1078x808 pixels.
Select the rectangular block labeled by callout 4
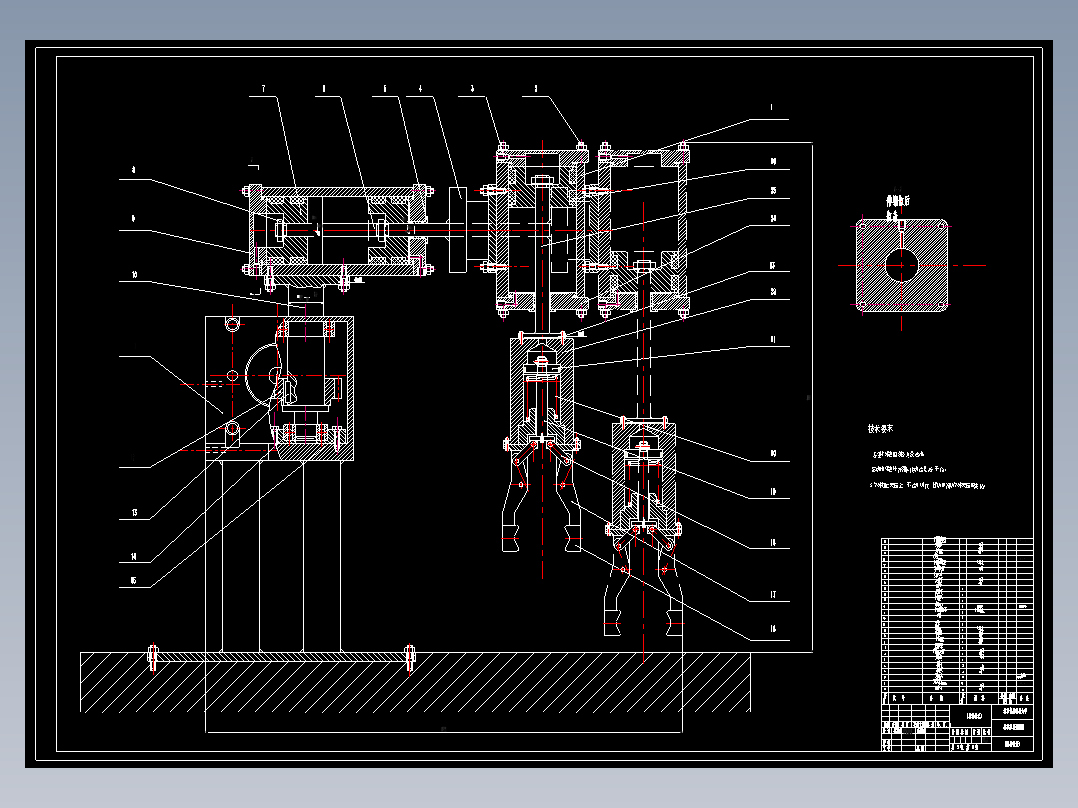pyautogui.click(x=458, y=230)
